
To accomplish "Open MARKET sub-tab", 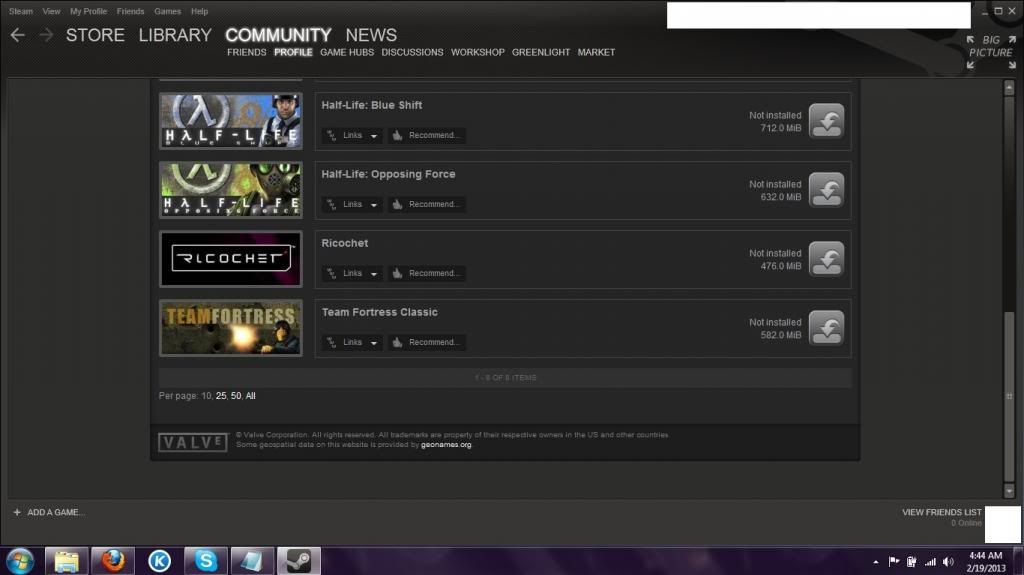I will click(596, 52).
